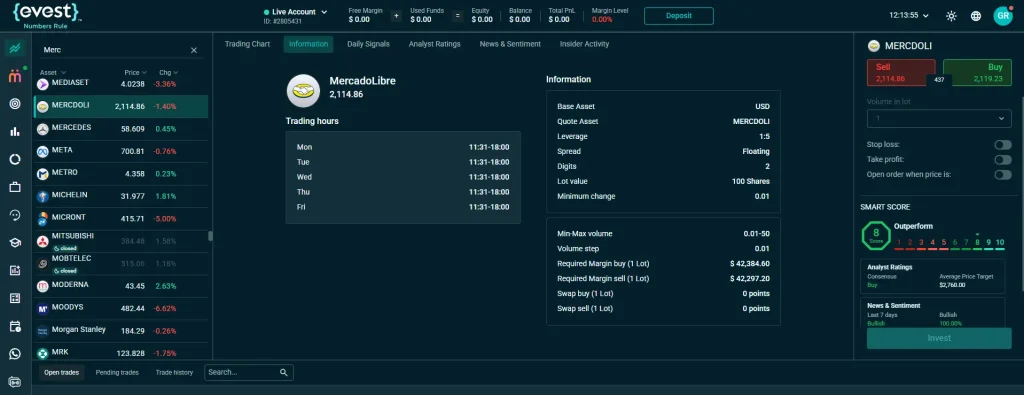Toggle Open order when price is
This screenshot has width=1024, height=395.
[1002, 174]
